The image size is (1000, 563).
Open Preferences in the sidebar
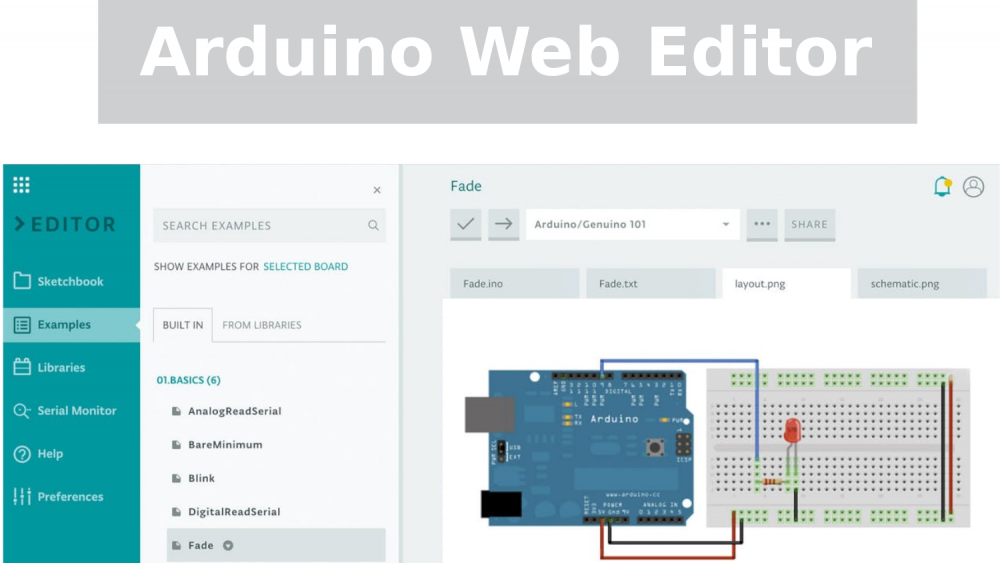tap(71, 497)
